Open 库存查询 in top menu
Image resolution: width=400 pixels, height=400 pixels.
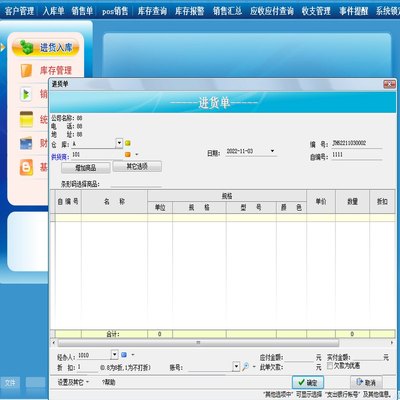tap(152, 11)
